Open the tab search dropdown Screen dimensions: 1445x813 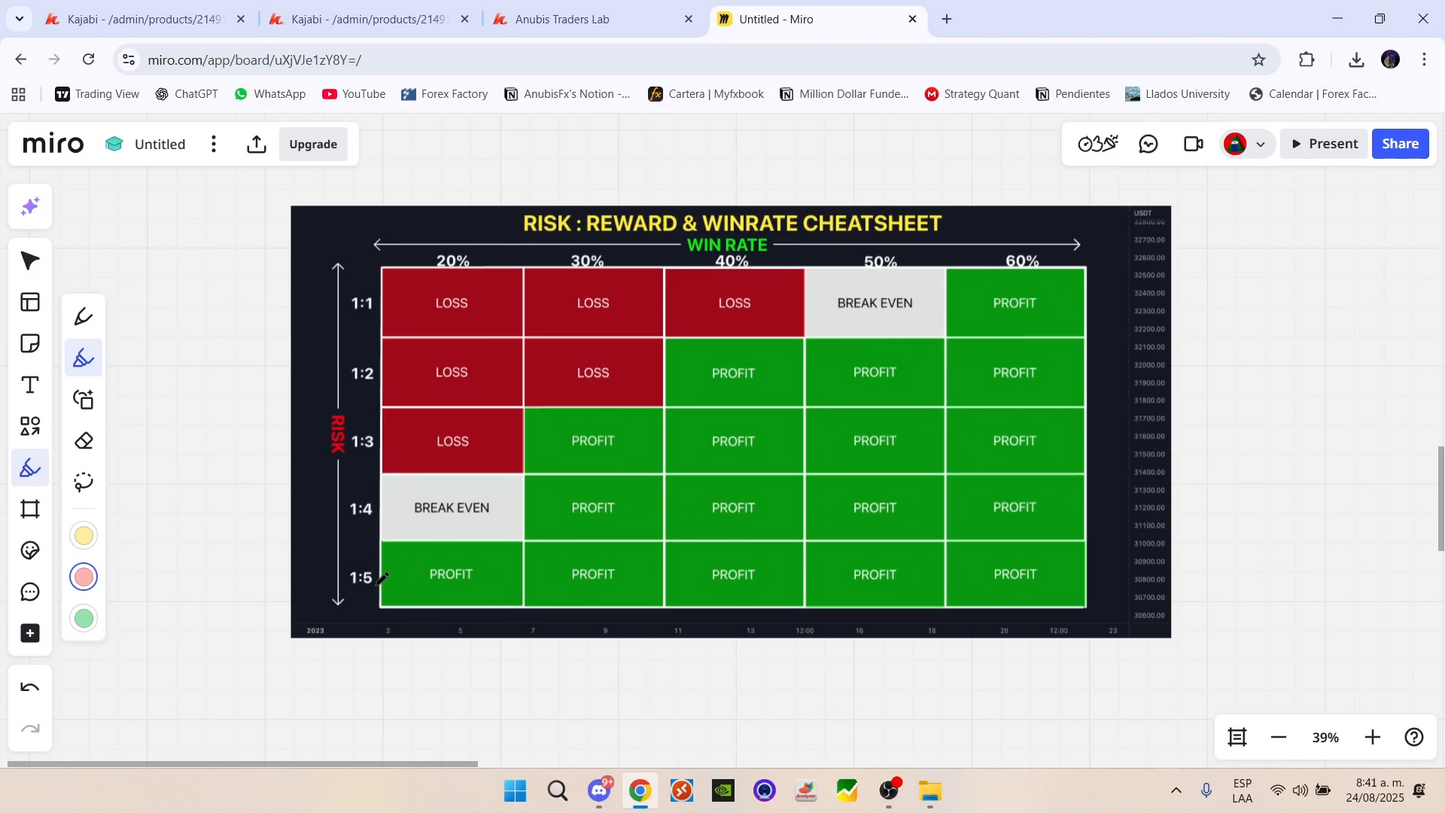[x=19, y=19]
